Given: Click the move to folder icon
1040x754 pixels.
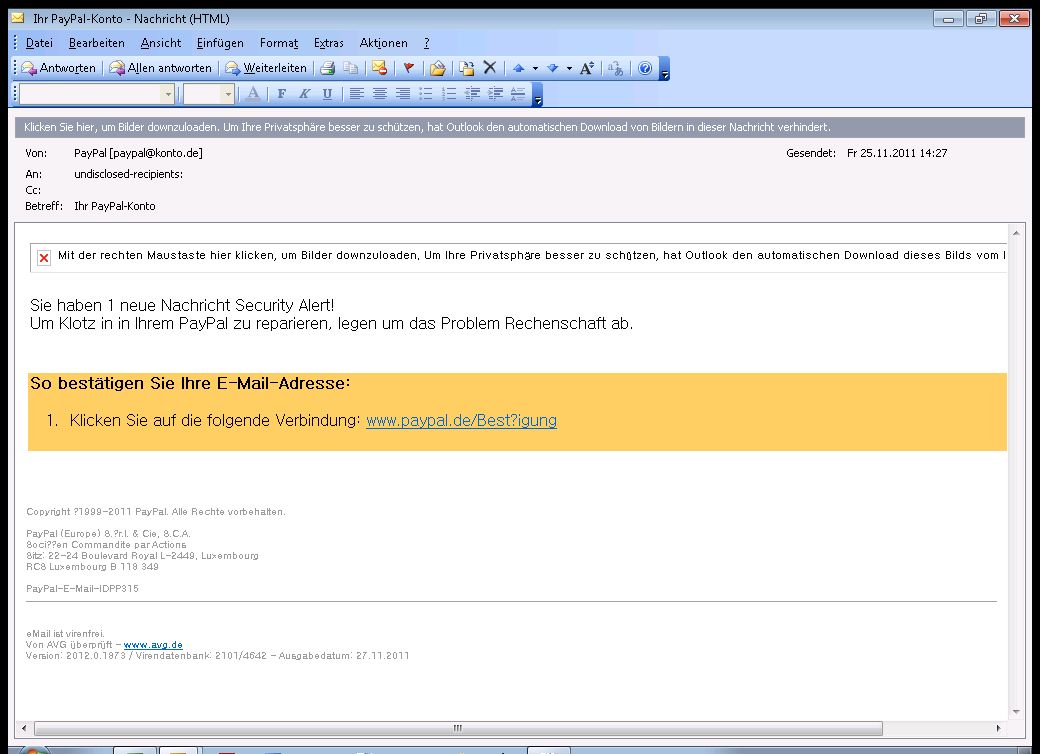Looking at the screenshot, I should point(466,68).
